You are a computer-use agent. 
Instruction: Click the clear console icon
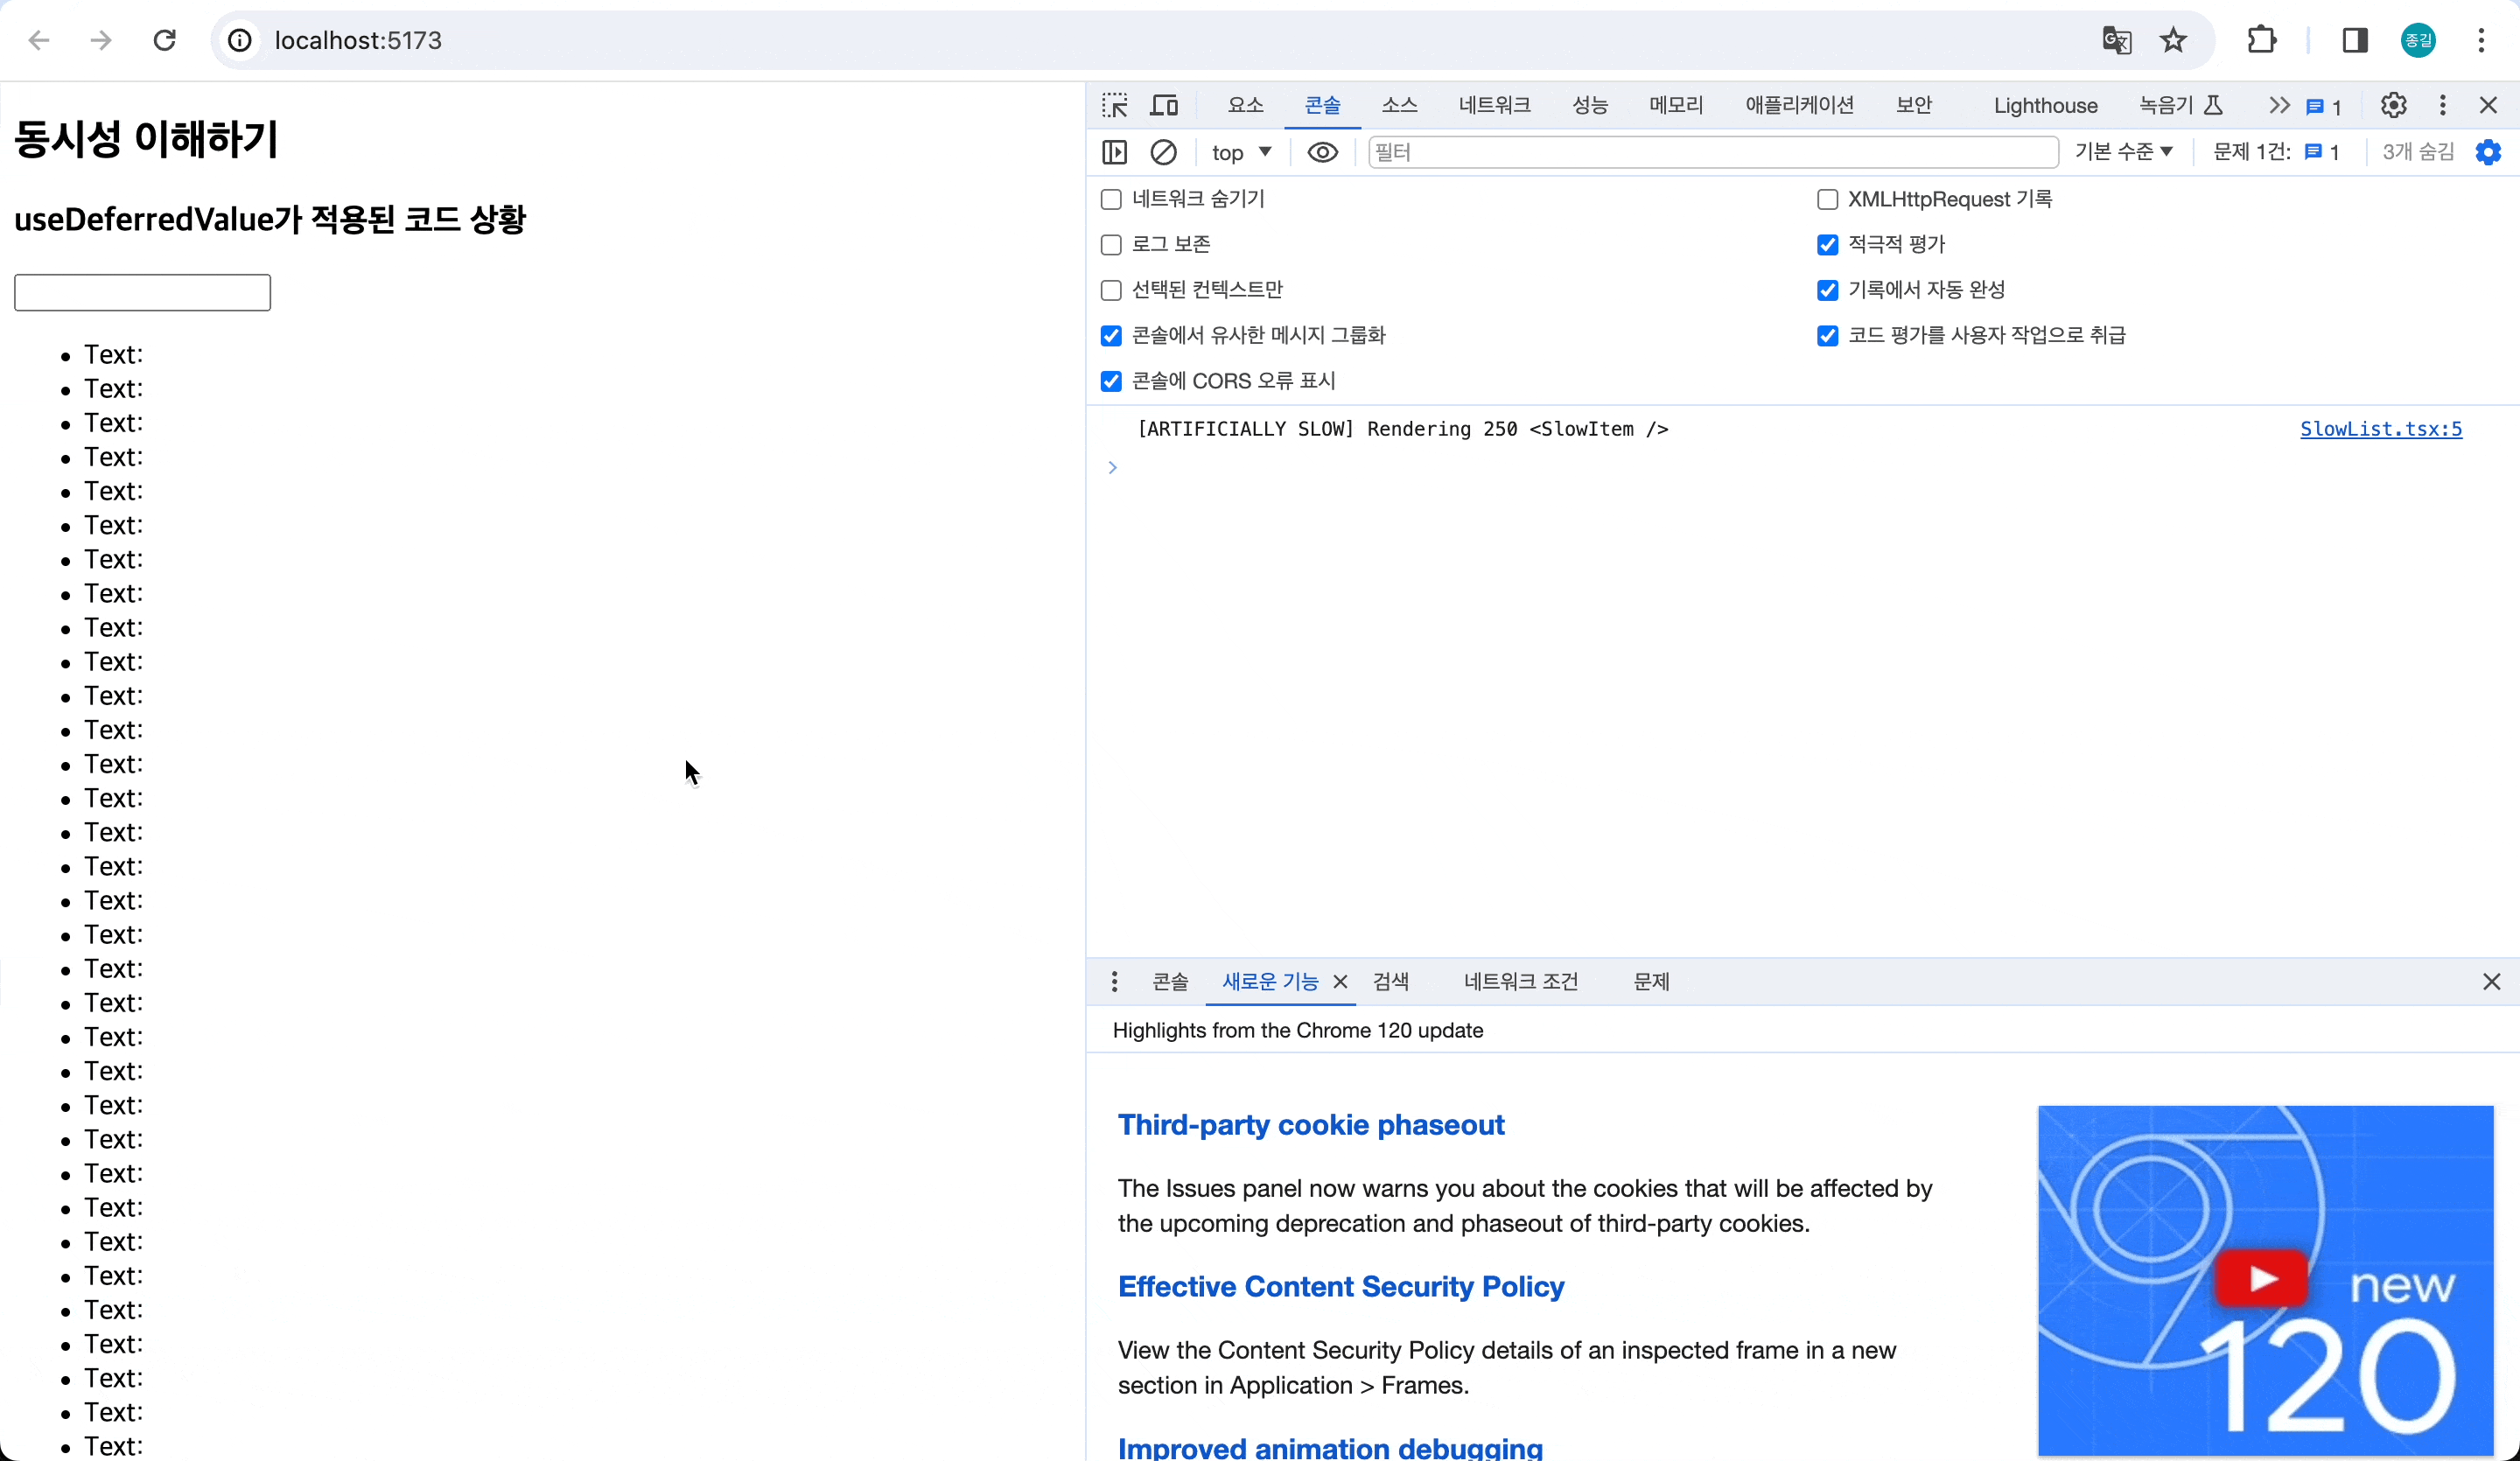(1163, 152)
